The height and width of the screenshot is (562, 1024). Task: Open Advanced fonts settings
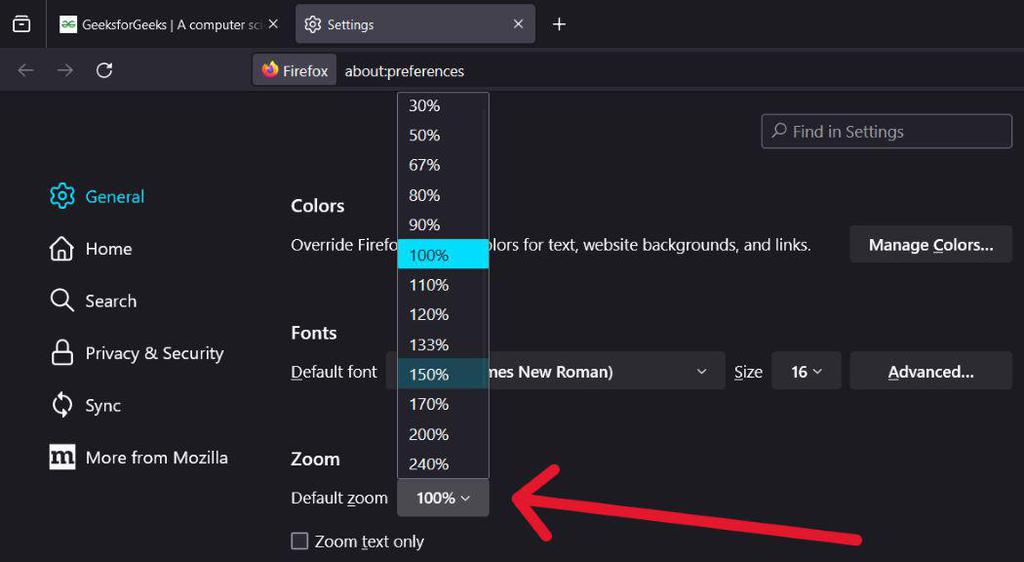[930, 372]
